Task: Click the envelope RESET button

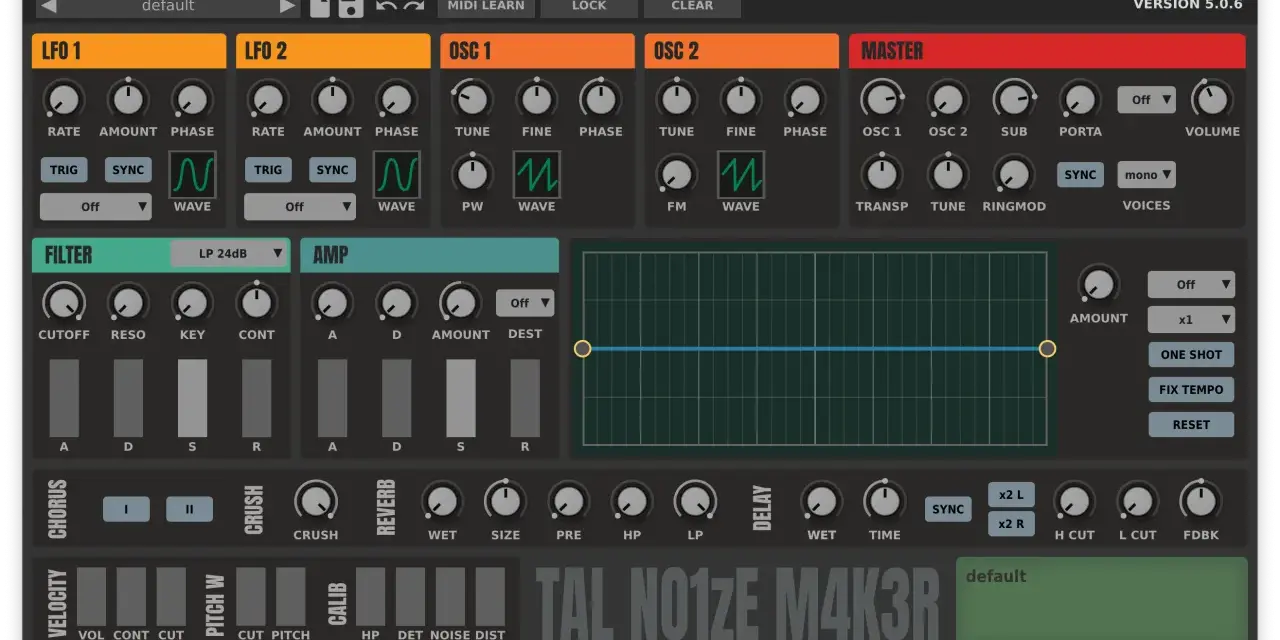Action: [1191, 425]
